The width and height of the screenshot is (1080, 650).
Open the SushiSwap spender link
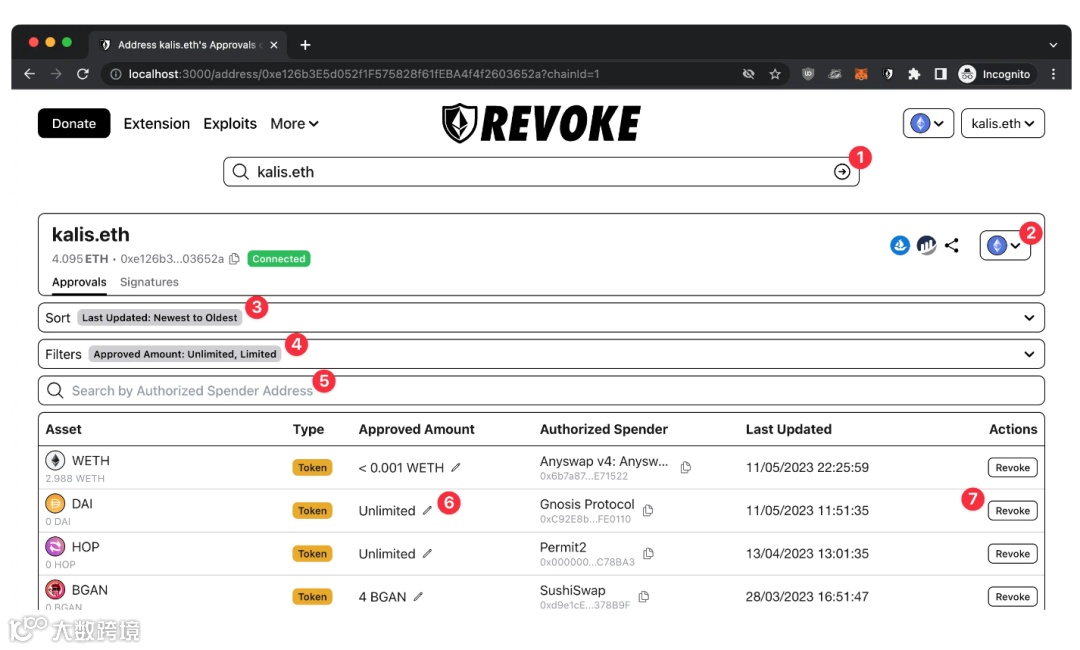pyautogui.click(x=572, y=590)
